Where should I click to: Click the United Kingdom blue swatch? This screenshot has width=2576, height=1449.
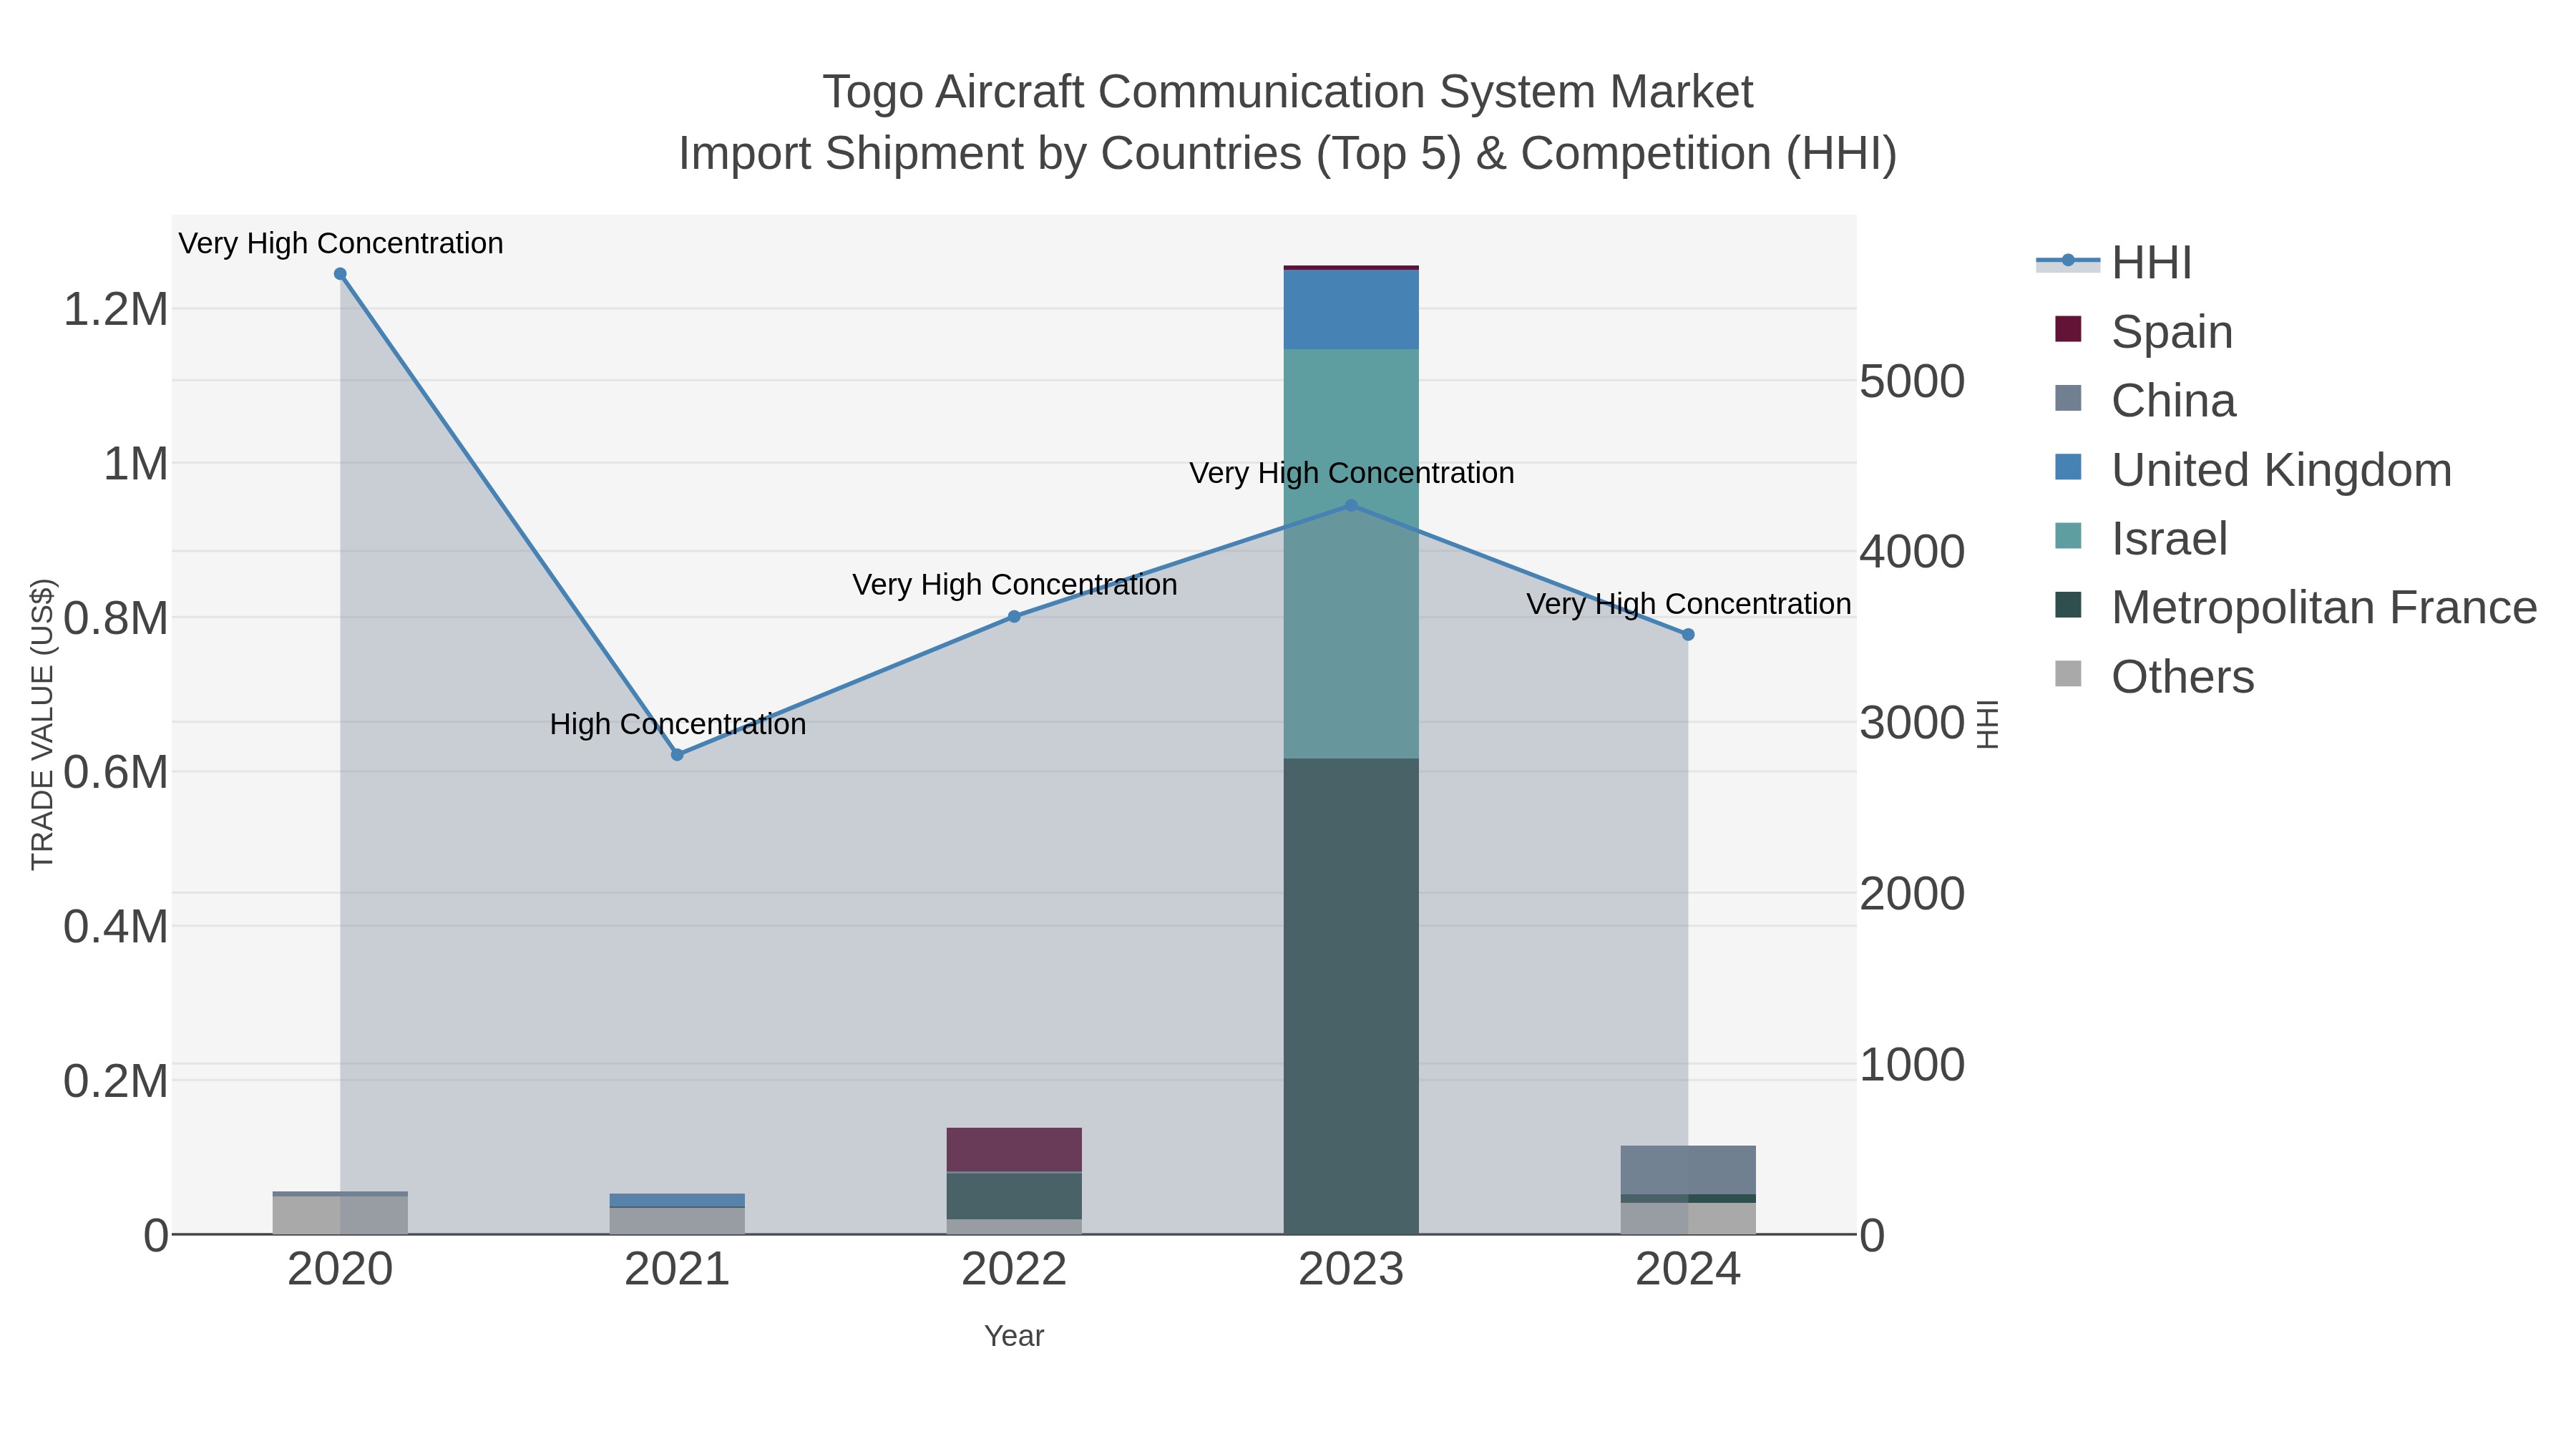click(x=2068, y=467)
